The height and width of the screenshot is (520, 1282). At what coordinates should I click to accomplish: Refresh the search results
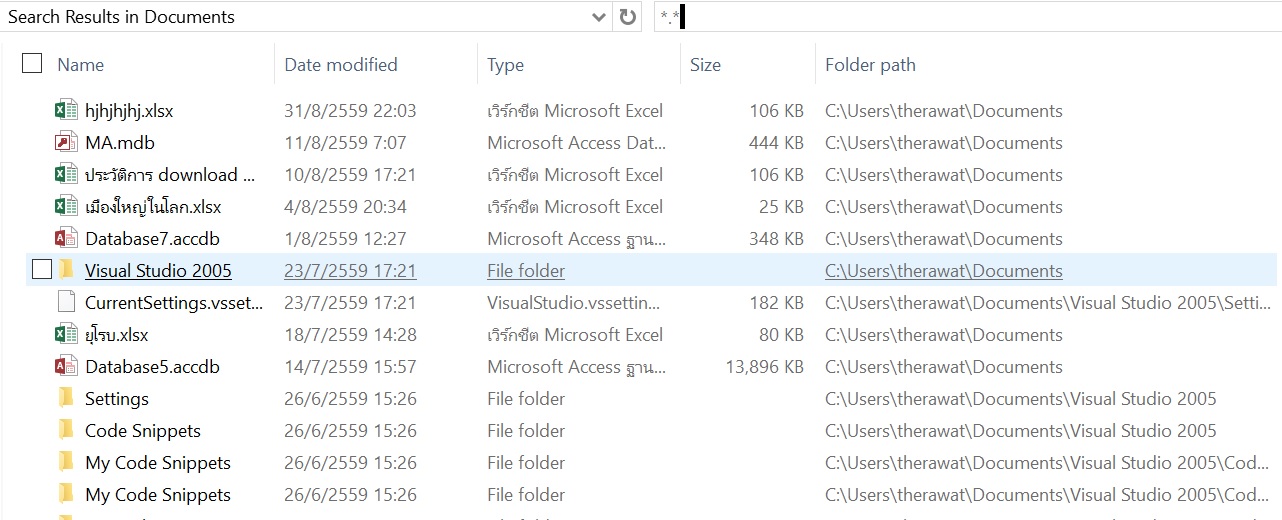coord(628,17)
